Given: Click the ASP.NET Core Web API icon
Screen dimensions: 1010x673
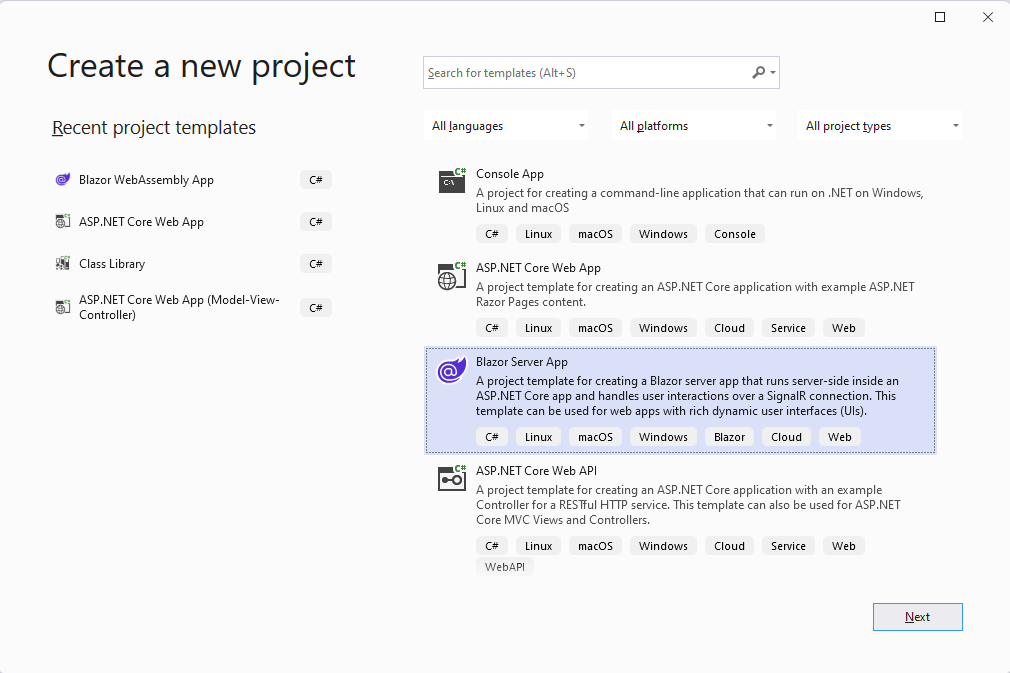Looking at the screenshot, I should coord(452,479).
